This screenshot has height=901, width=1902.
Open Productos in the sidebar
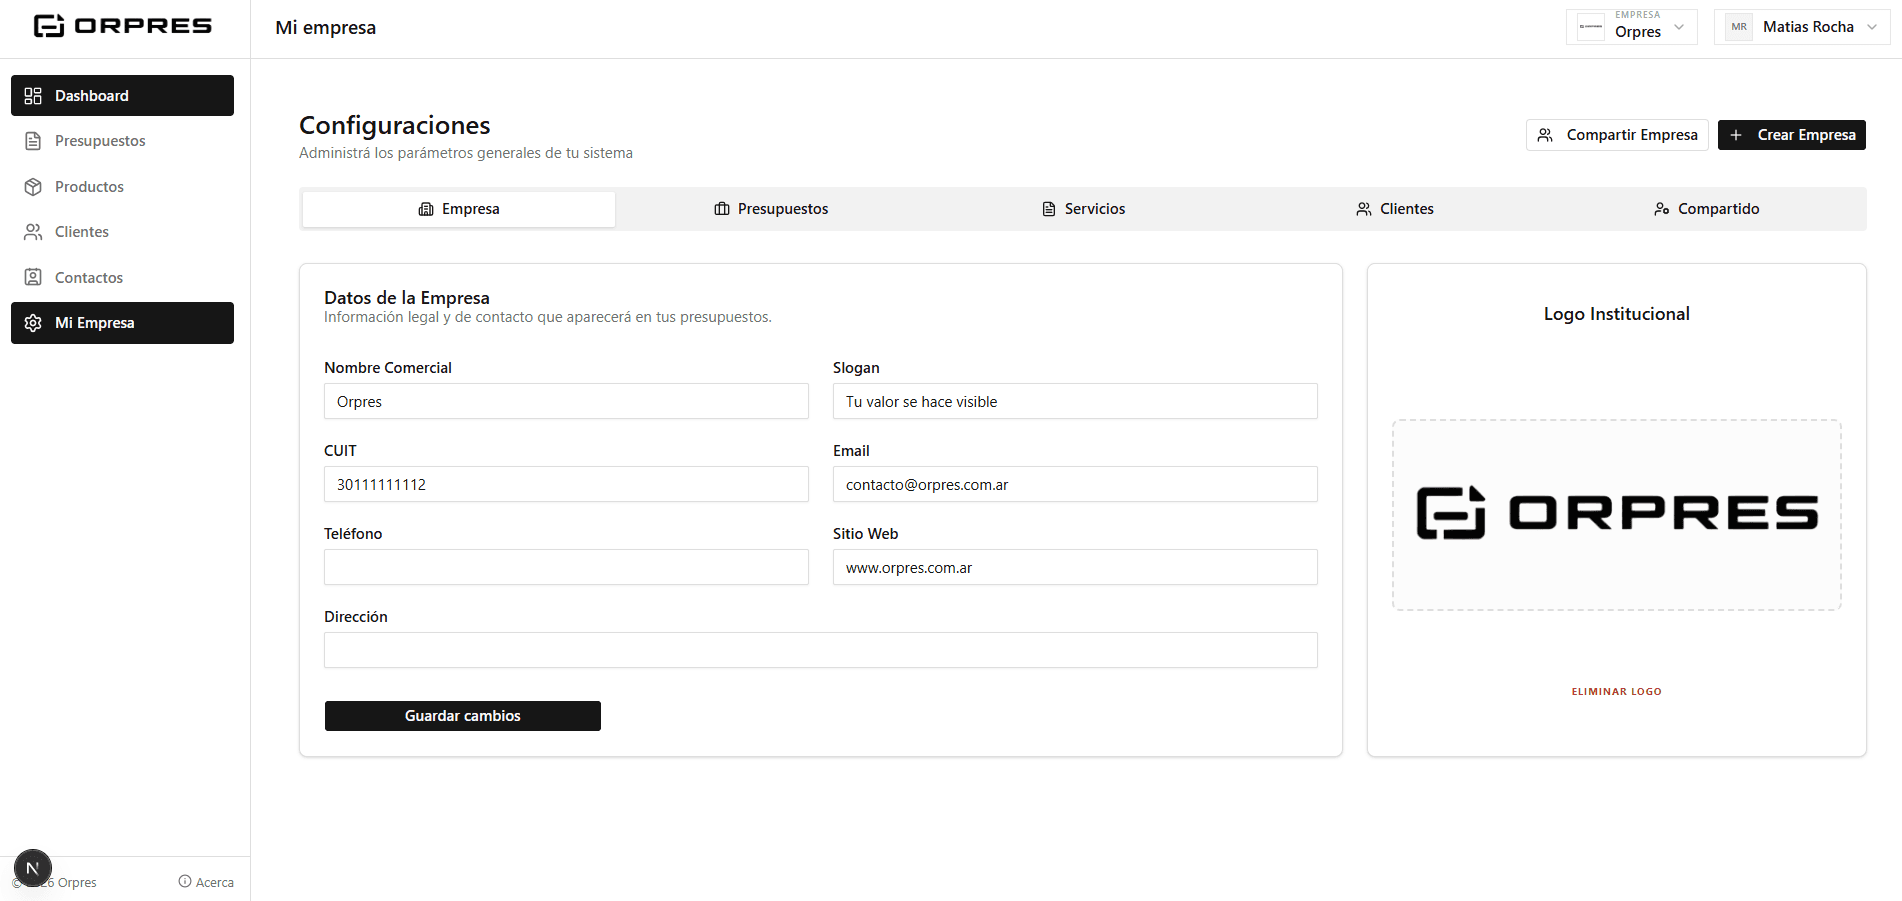(x=122, y=187)
